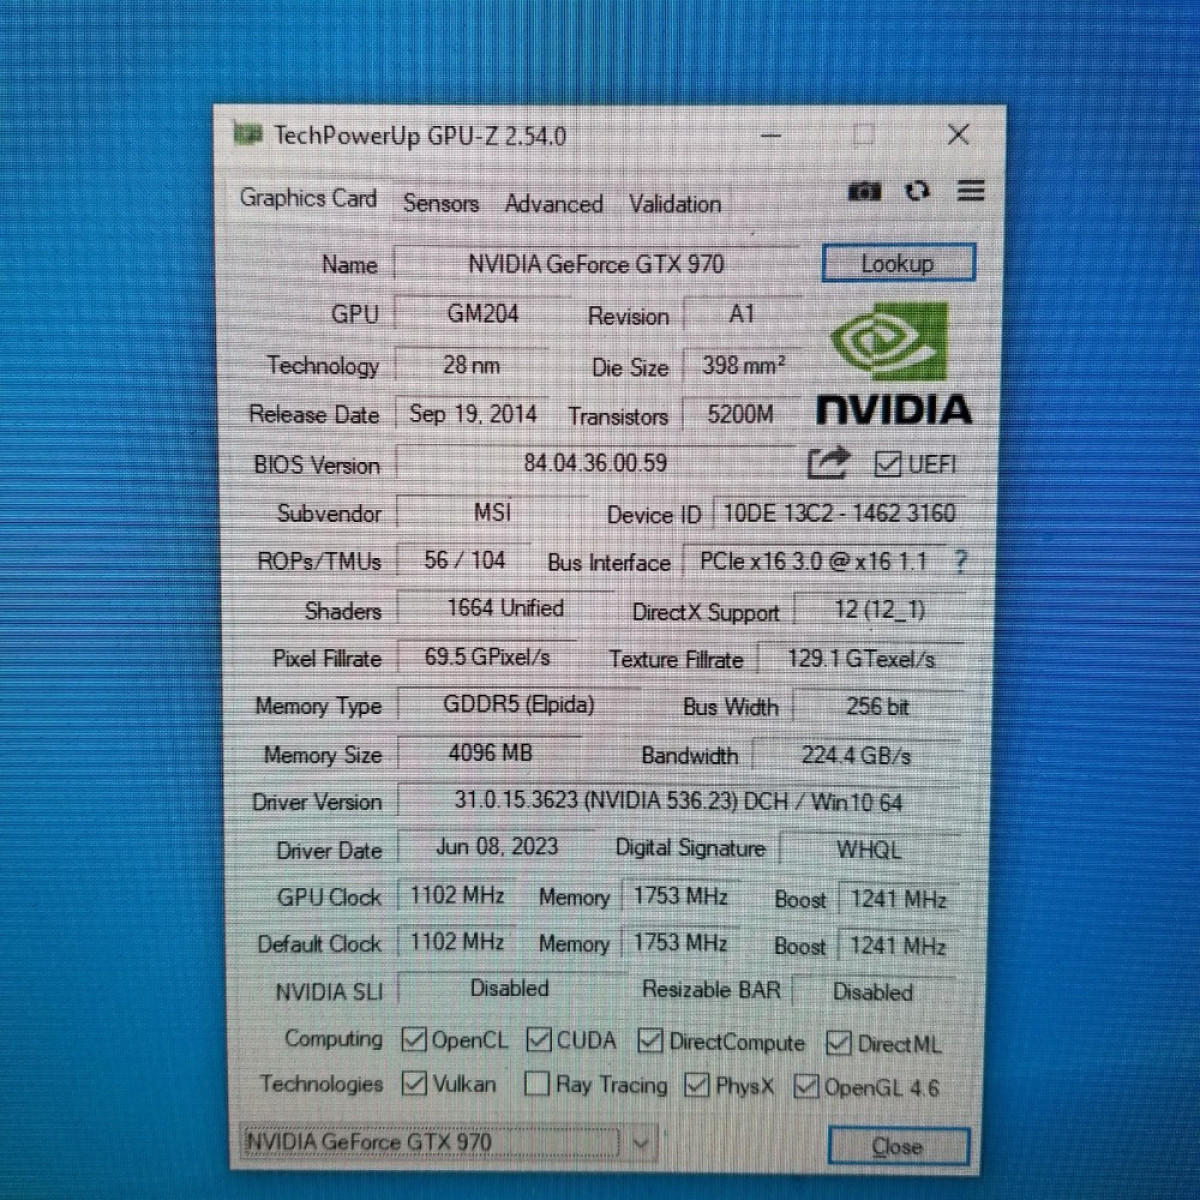This screenshot has width=1200, height=1200.
Task: Click the Name field NVIDIA GeForce GTX 970
Action: (x=597, y=264)
